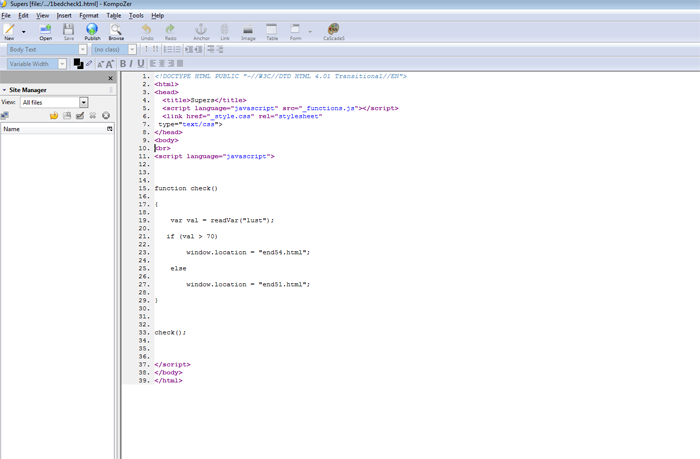Click the highlight color pen icon
Screen dimensions: 700x459
89,63
